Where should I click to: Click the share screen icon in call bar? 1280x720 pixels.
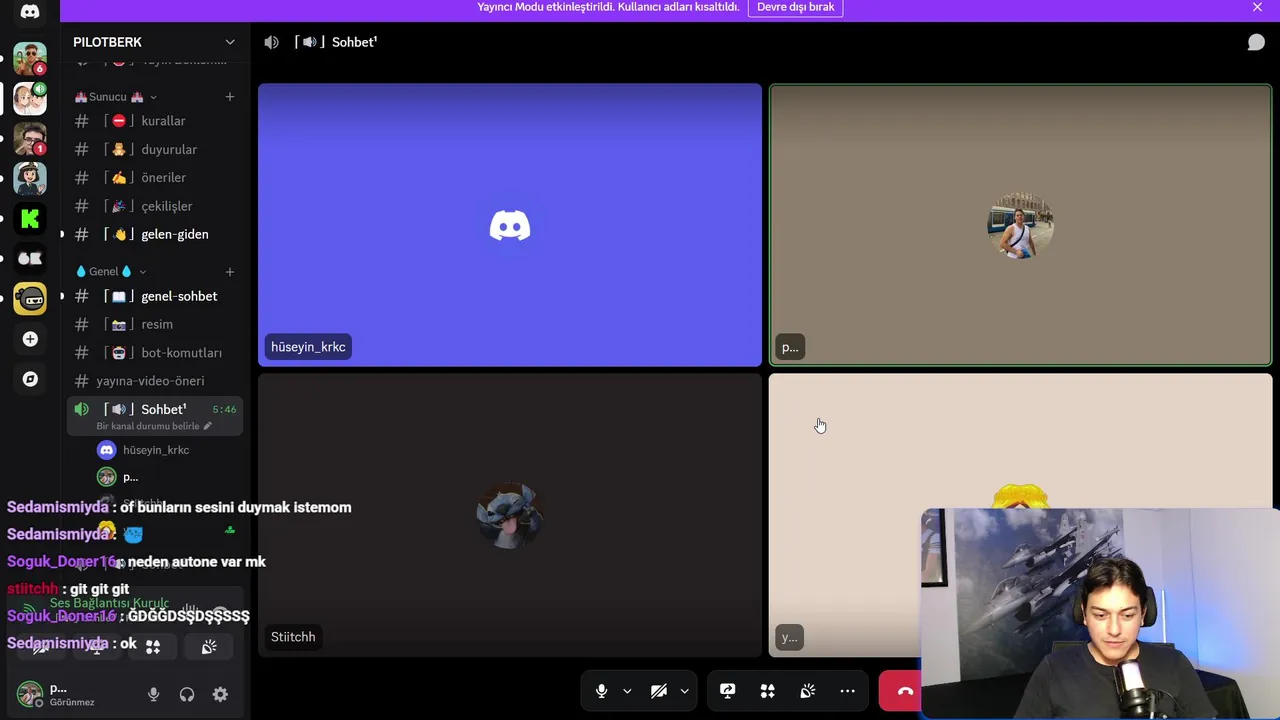[x=728, y=691]
